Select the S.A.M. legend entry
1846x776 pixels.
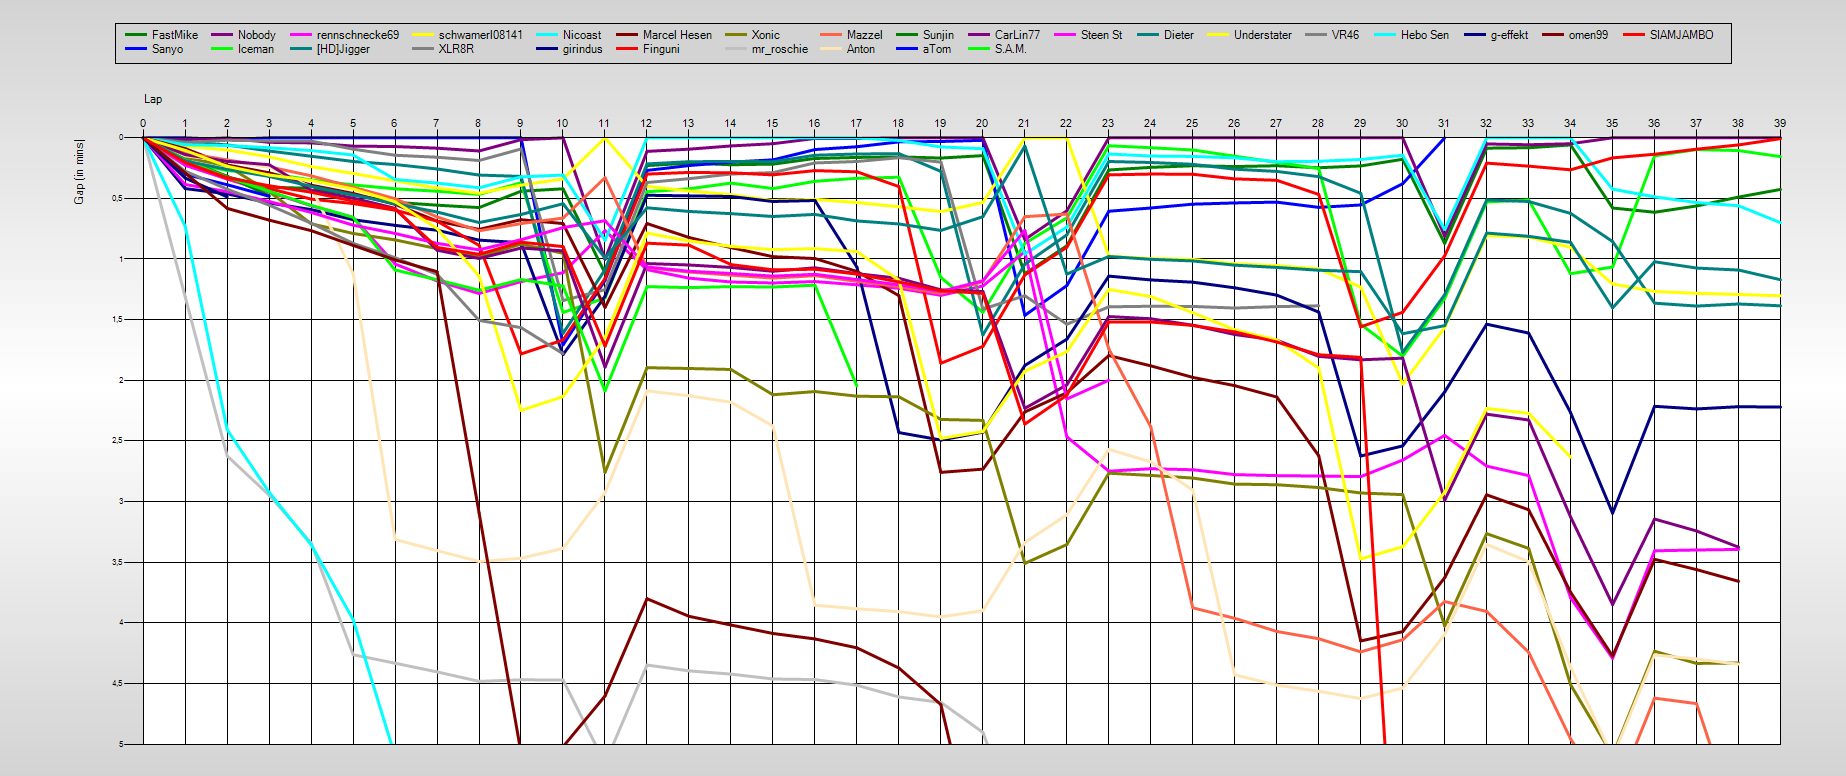(1010, 49)
